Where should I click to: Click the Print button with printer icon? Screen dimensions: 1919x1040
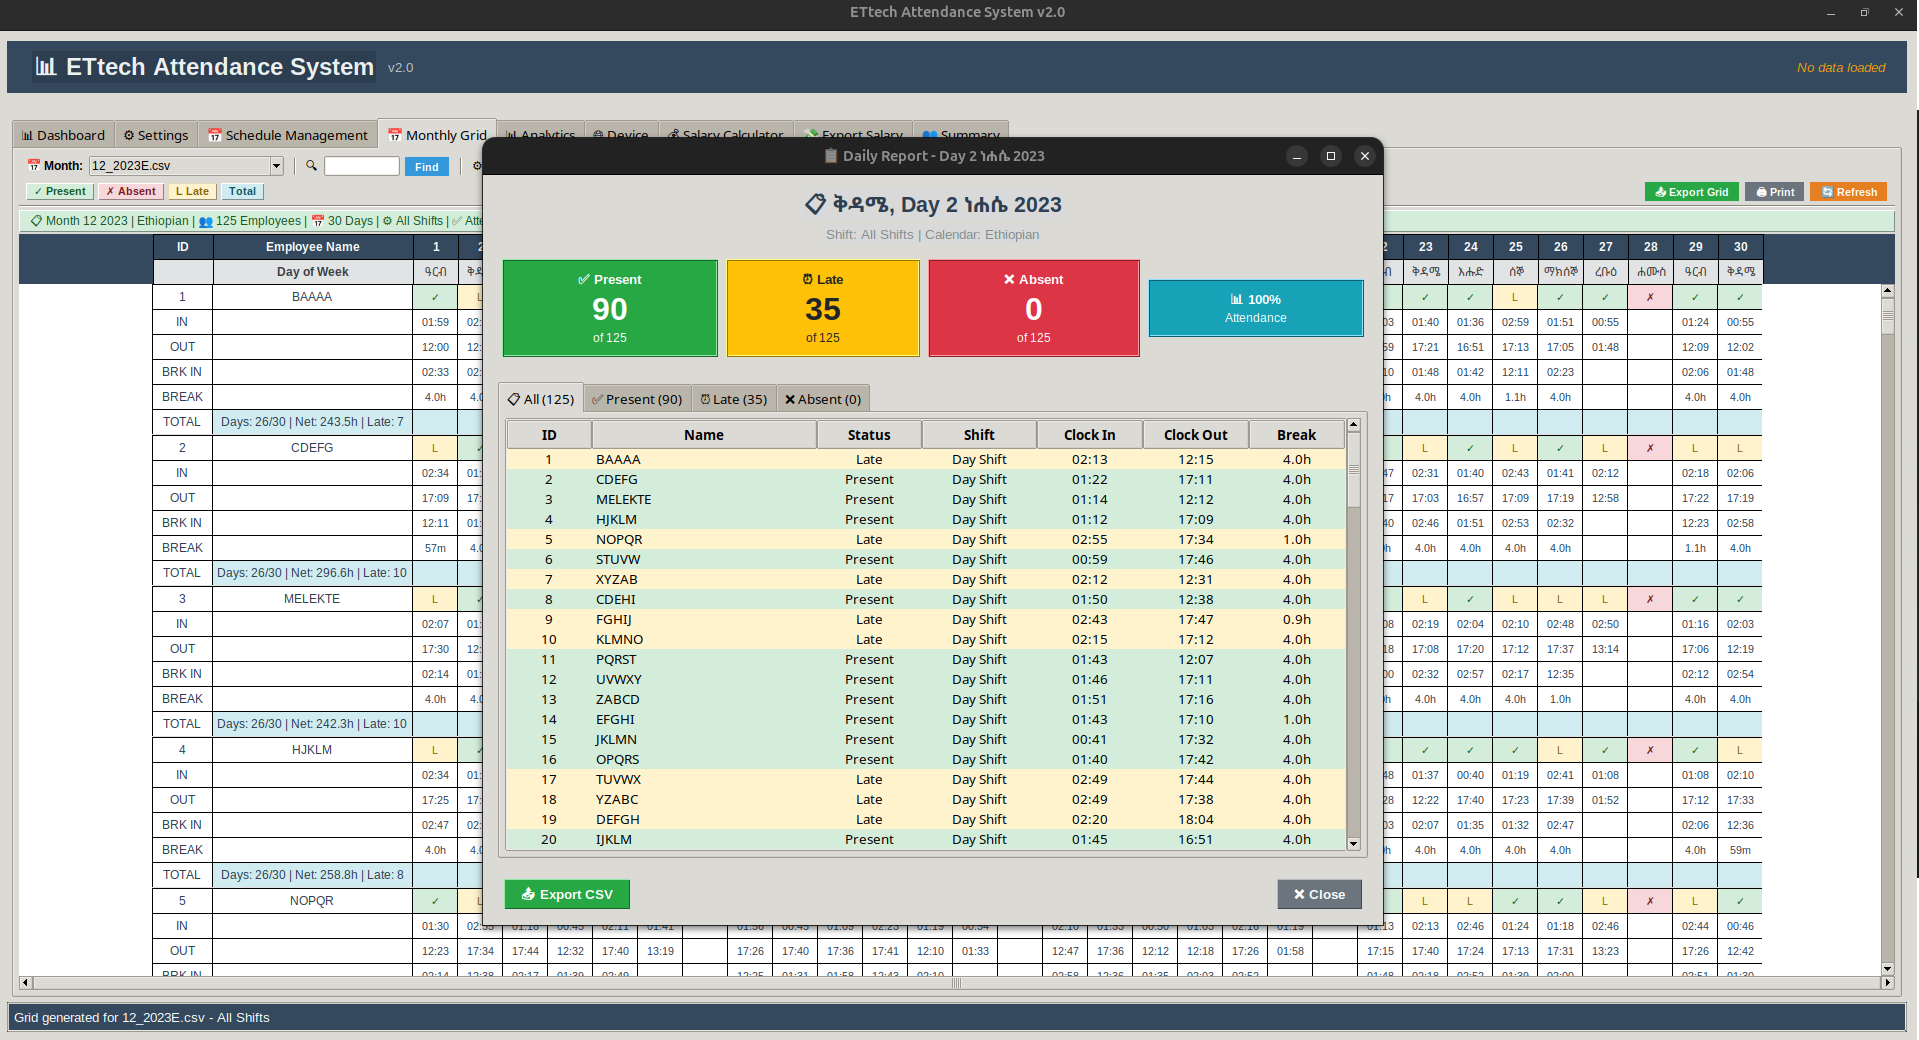[1775, 192]
